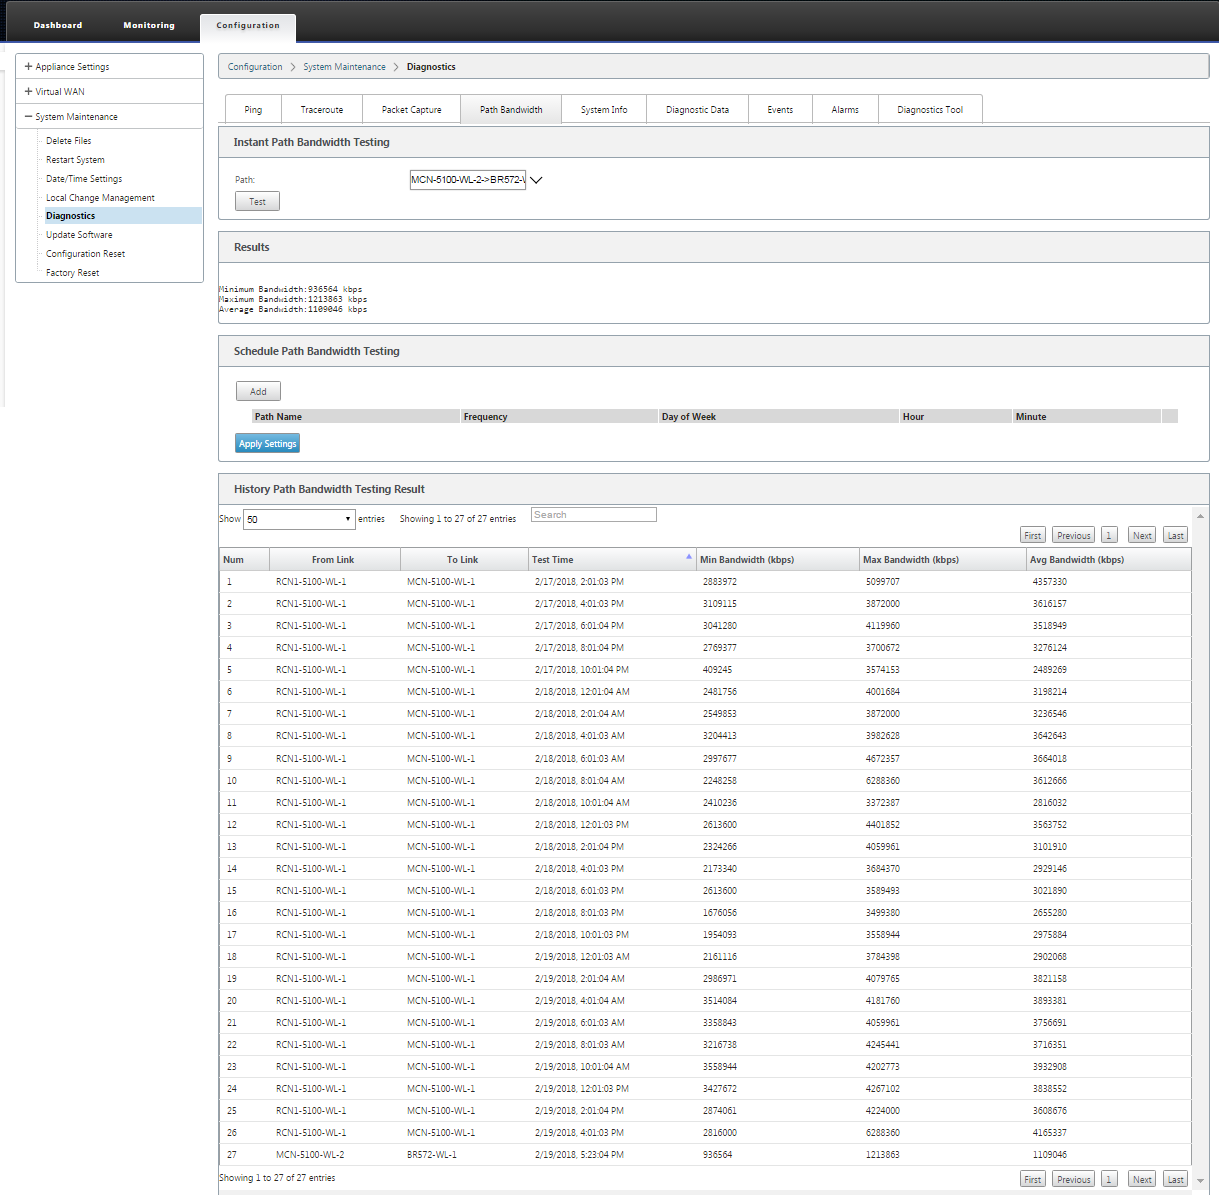Open Update Software in sidebar
1219x1203 pixels.
(79, 235)
